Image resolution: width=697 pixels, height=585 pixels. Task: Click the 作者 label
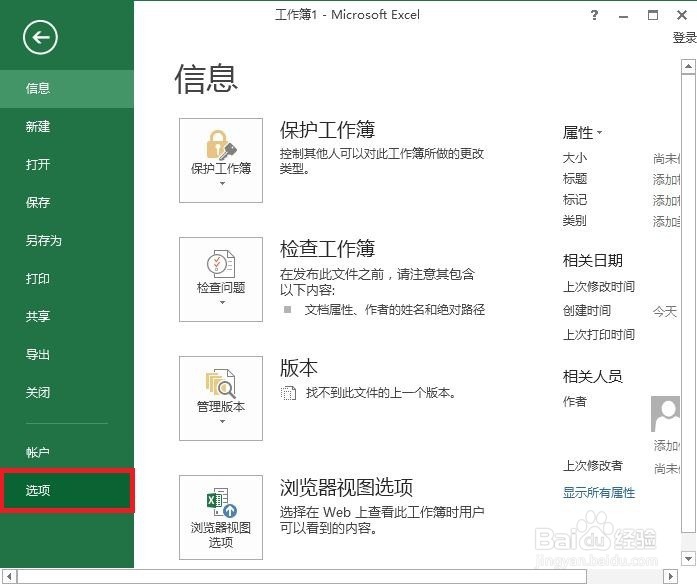coord(575,401)
